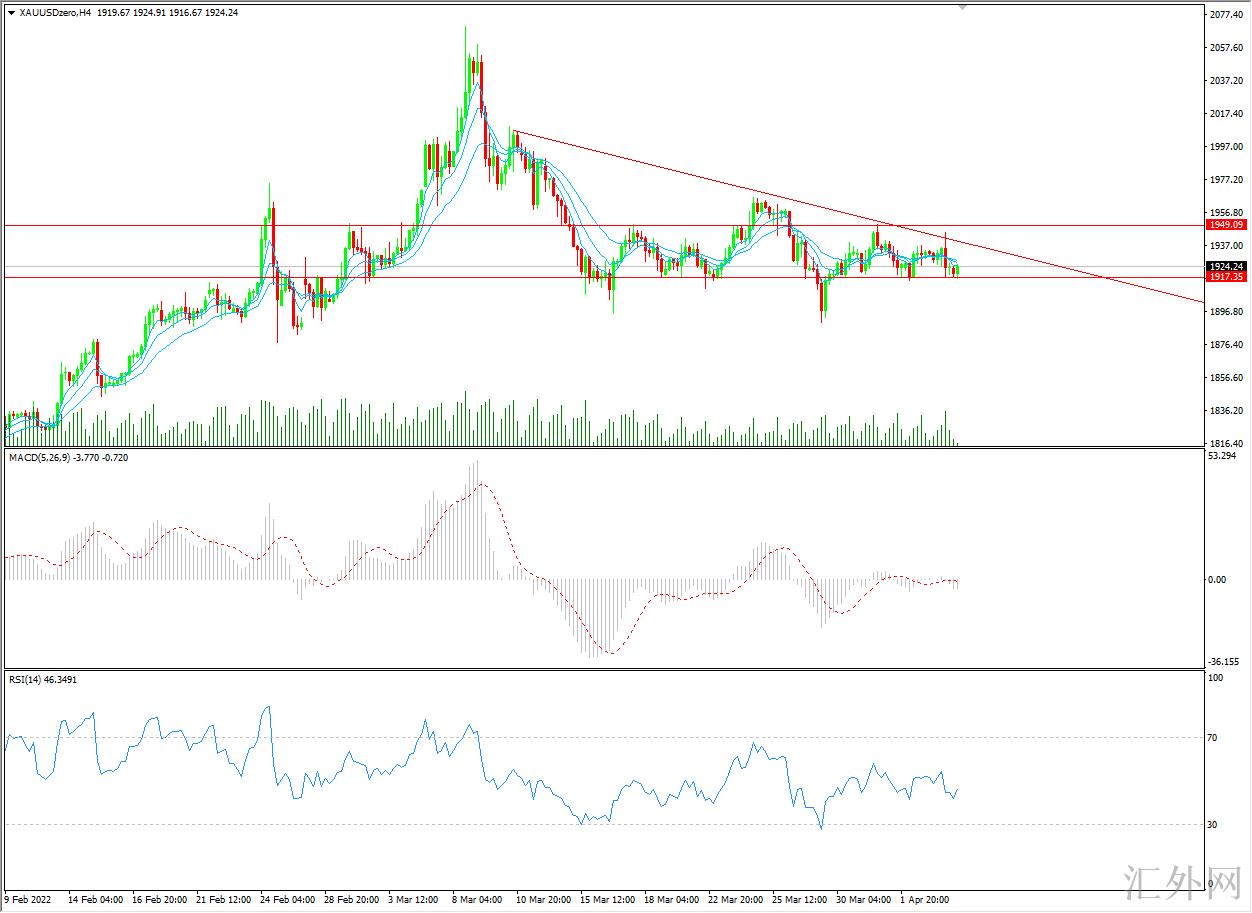Click the -36.155 MACD scale value
The width and height of the screenshot is (1252, 913).
pyautogui.click(x=1223, y=661)
